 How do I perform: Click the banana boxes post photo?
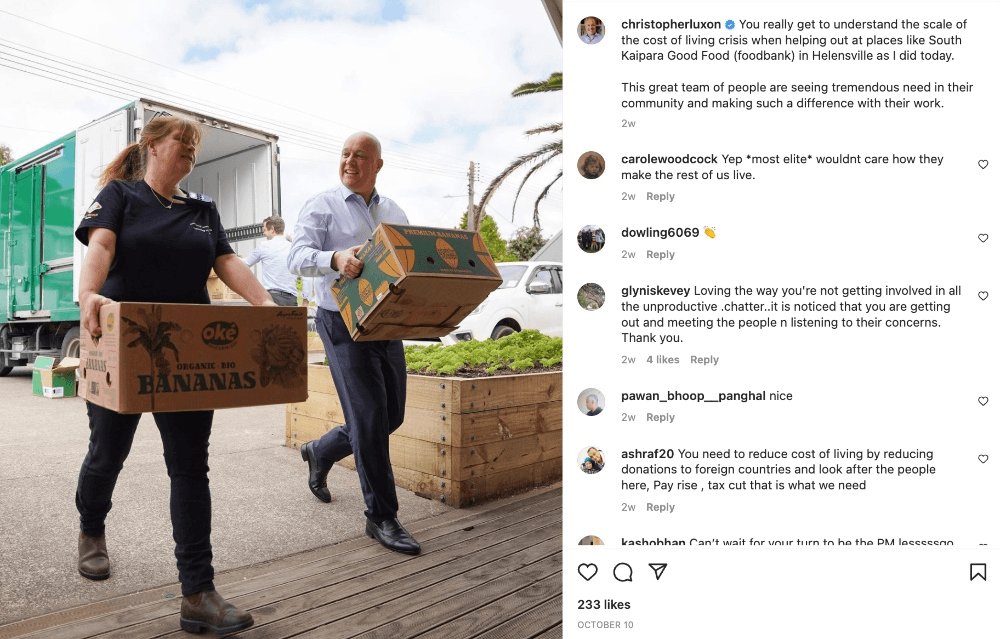[281, 320]
